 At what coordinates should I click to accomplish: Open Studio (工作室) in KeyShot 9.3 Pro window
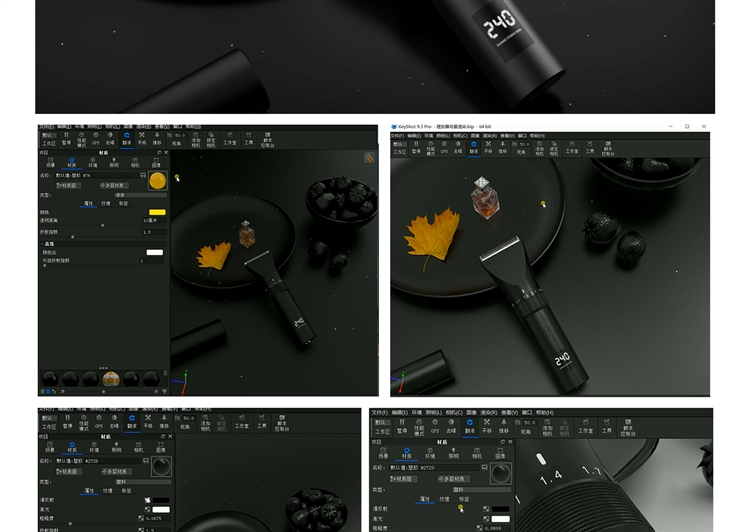coord(572,147)
